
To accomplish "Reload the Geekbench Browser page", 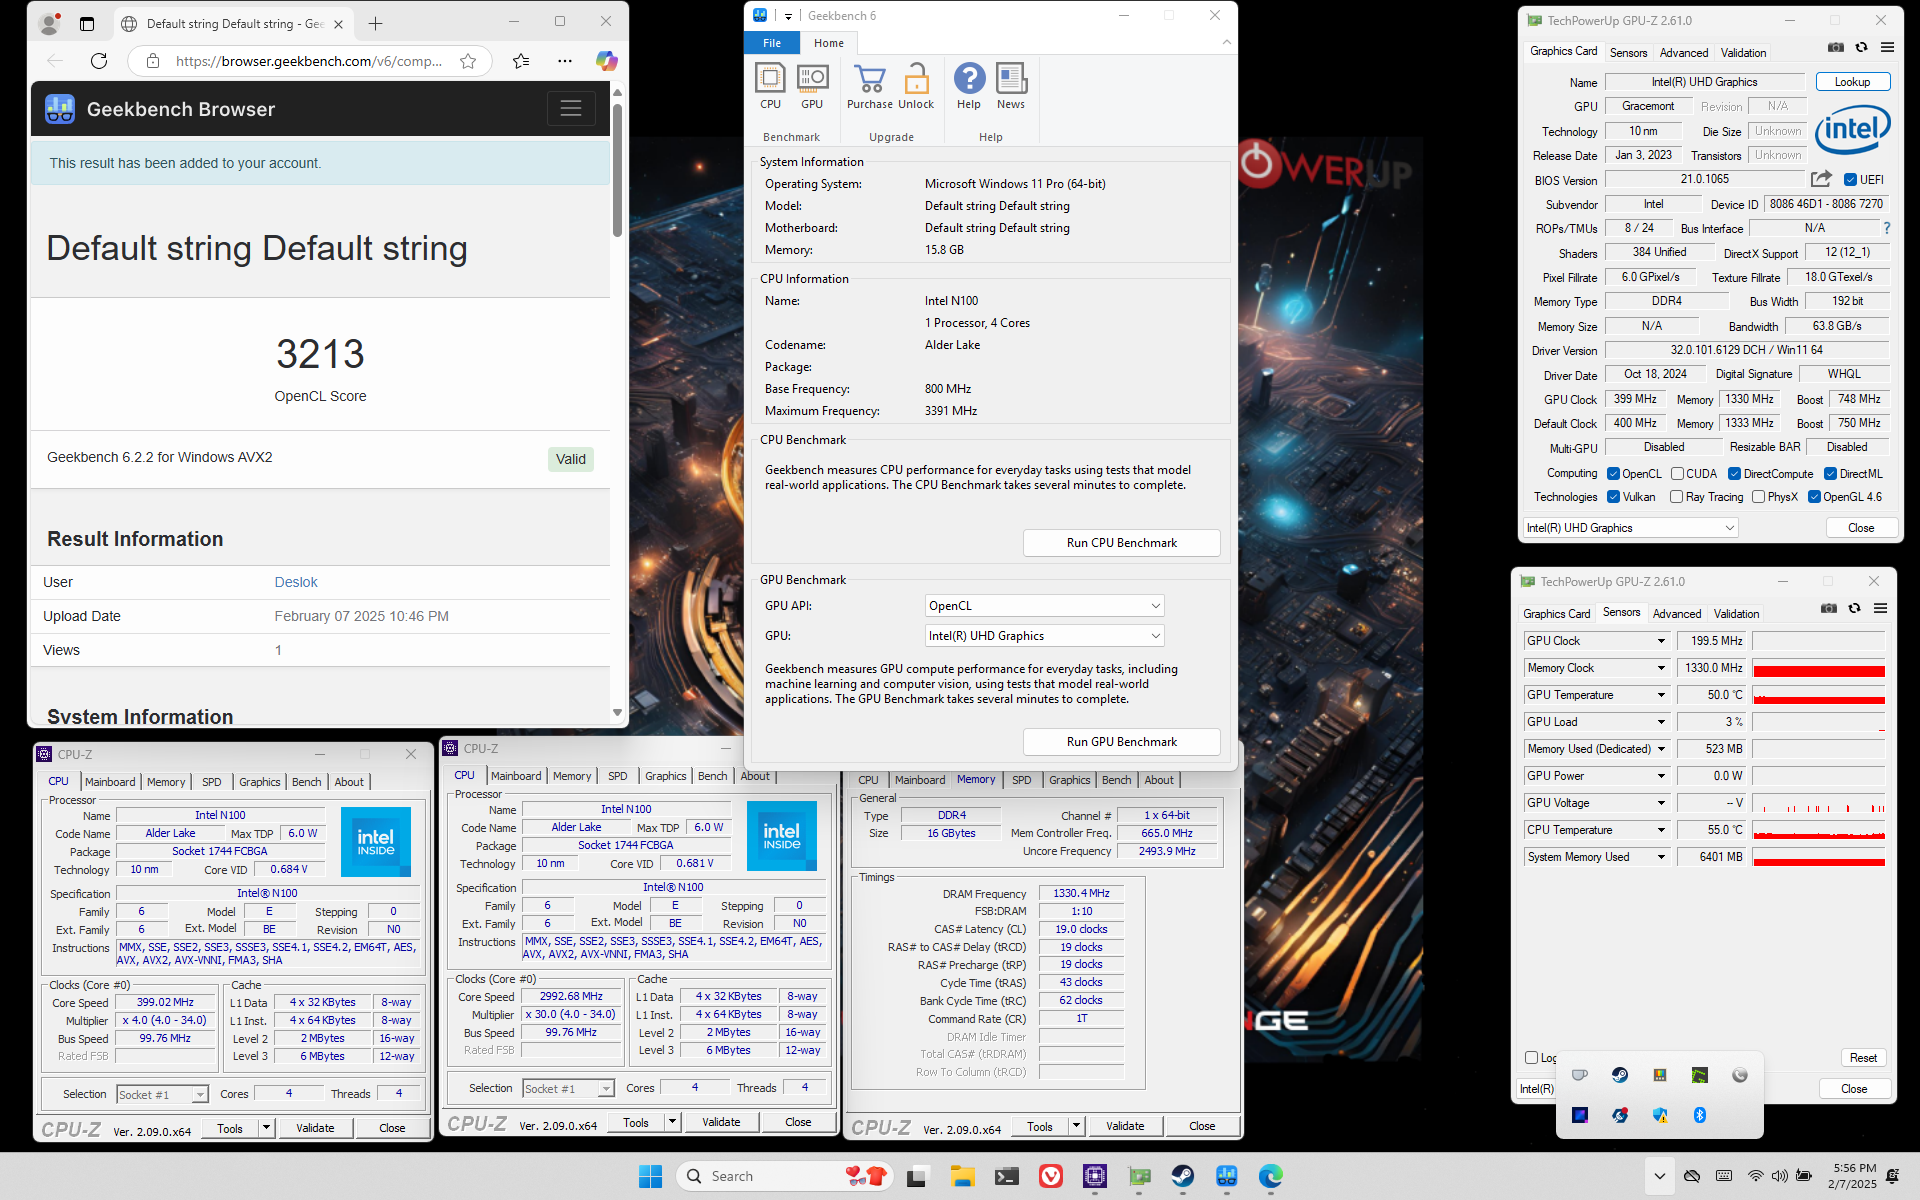I will point(98,61).
